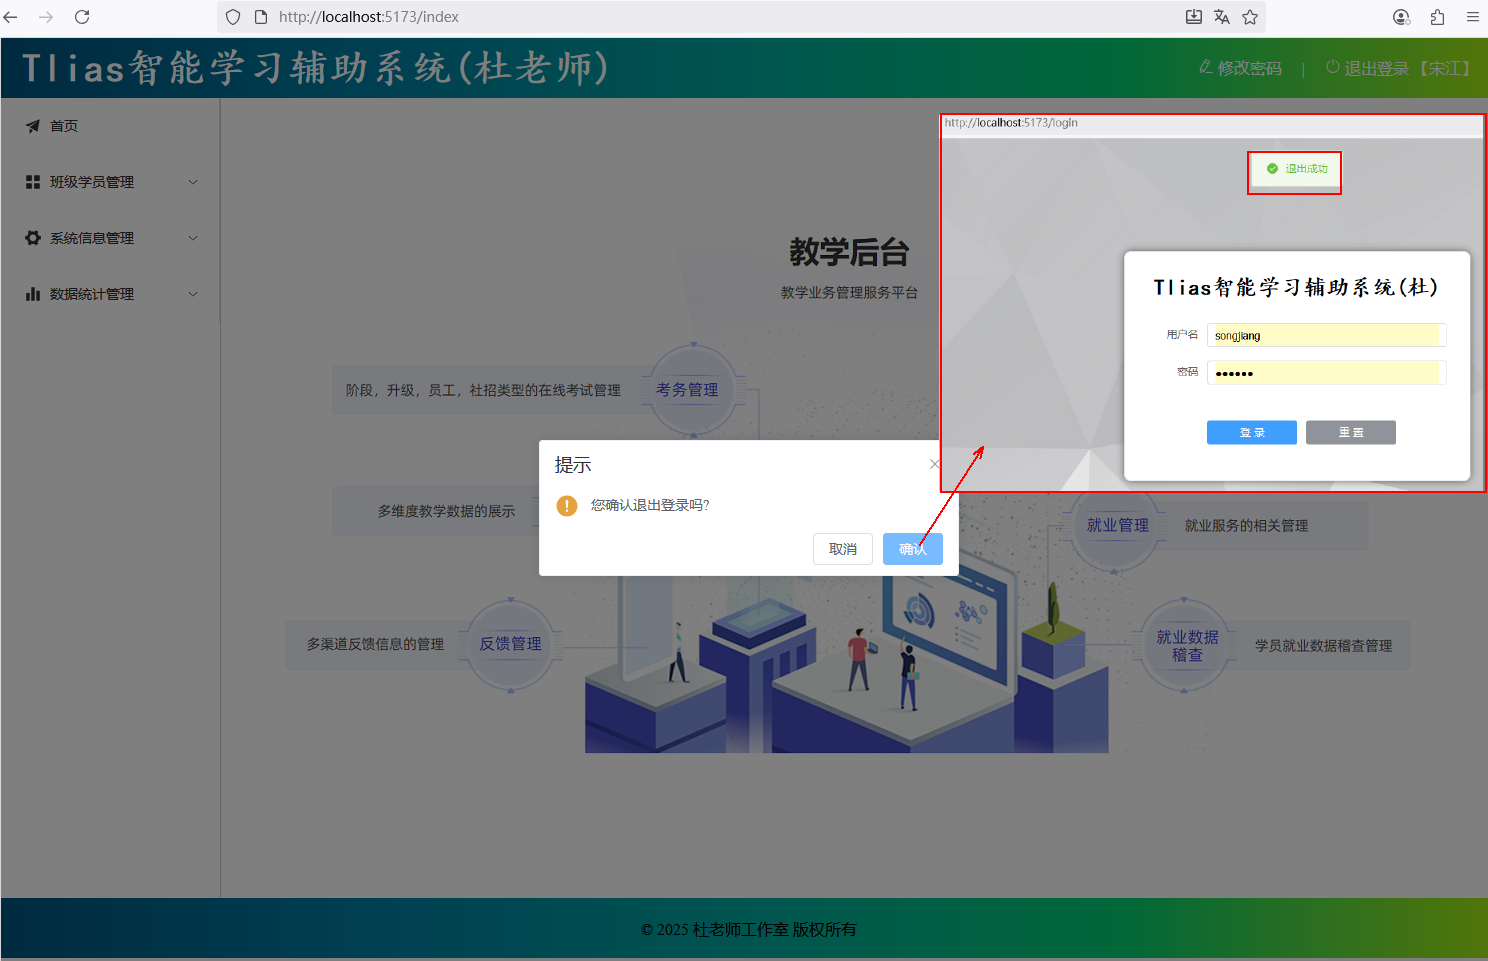Click the translate page icon

tap(1221, 17)
